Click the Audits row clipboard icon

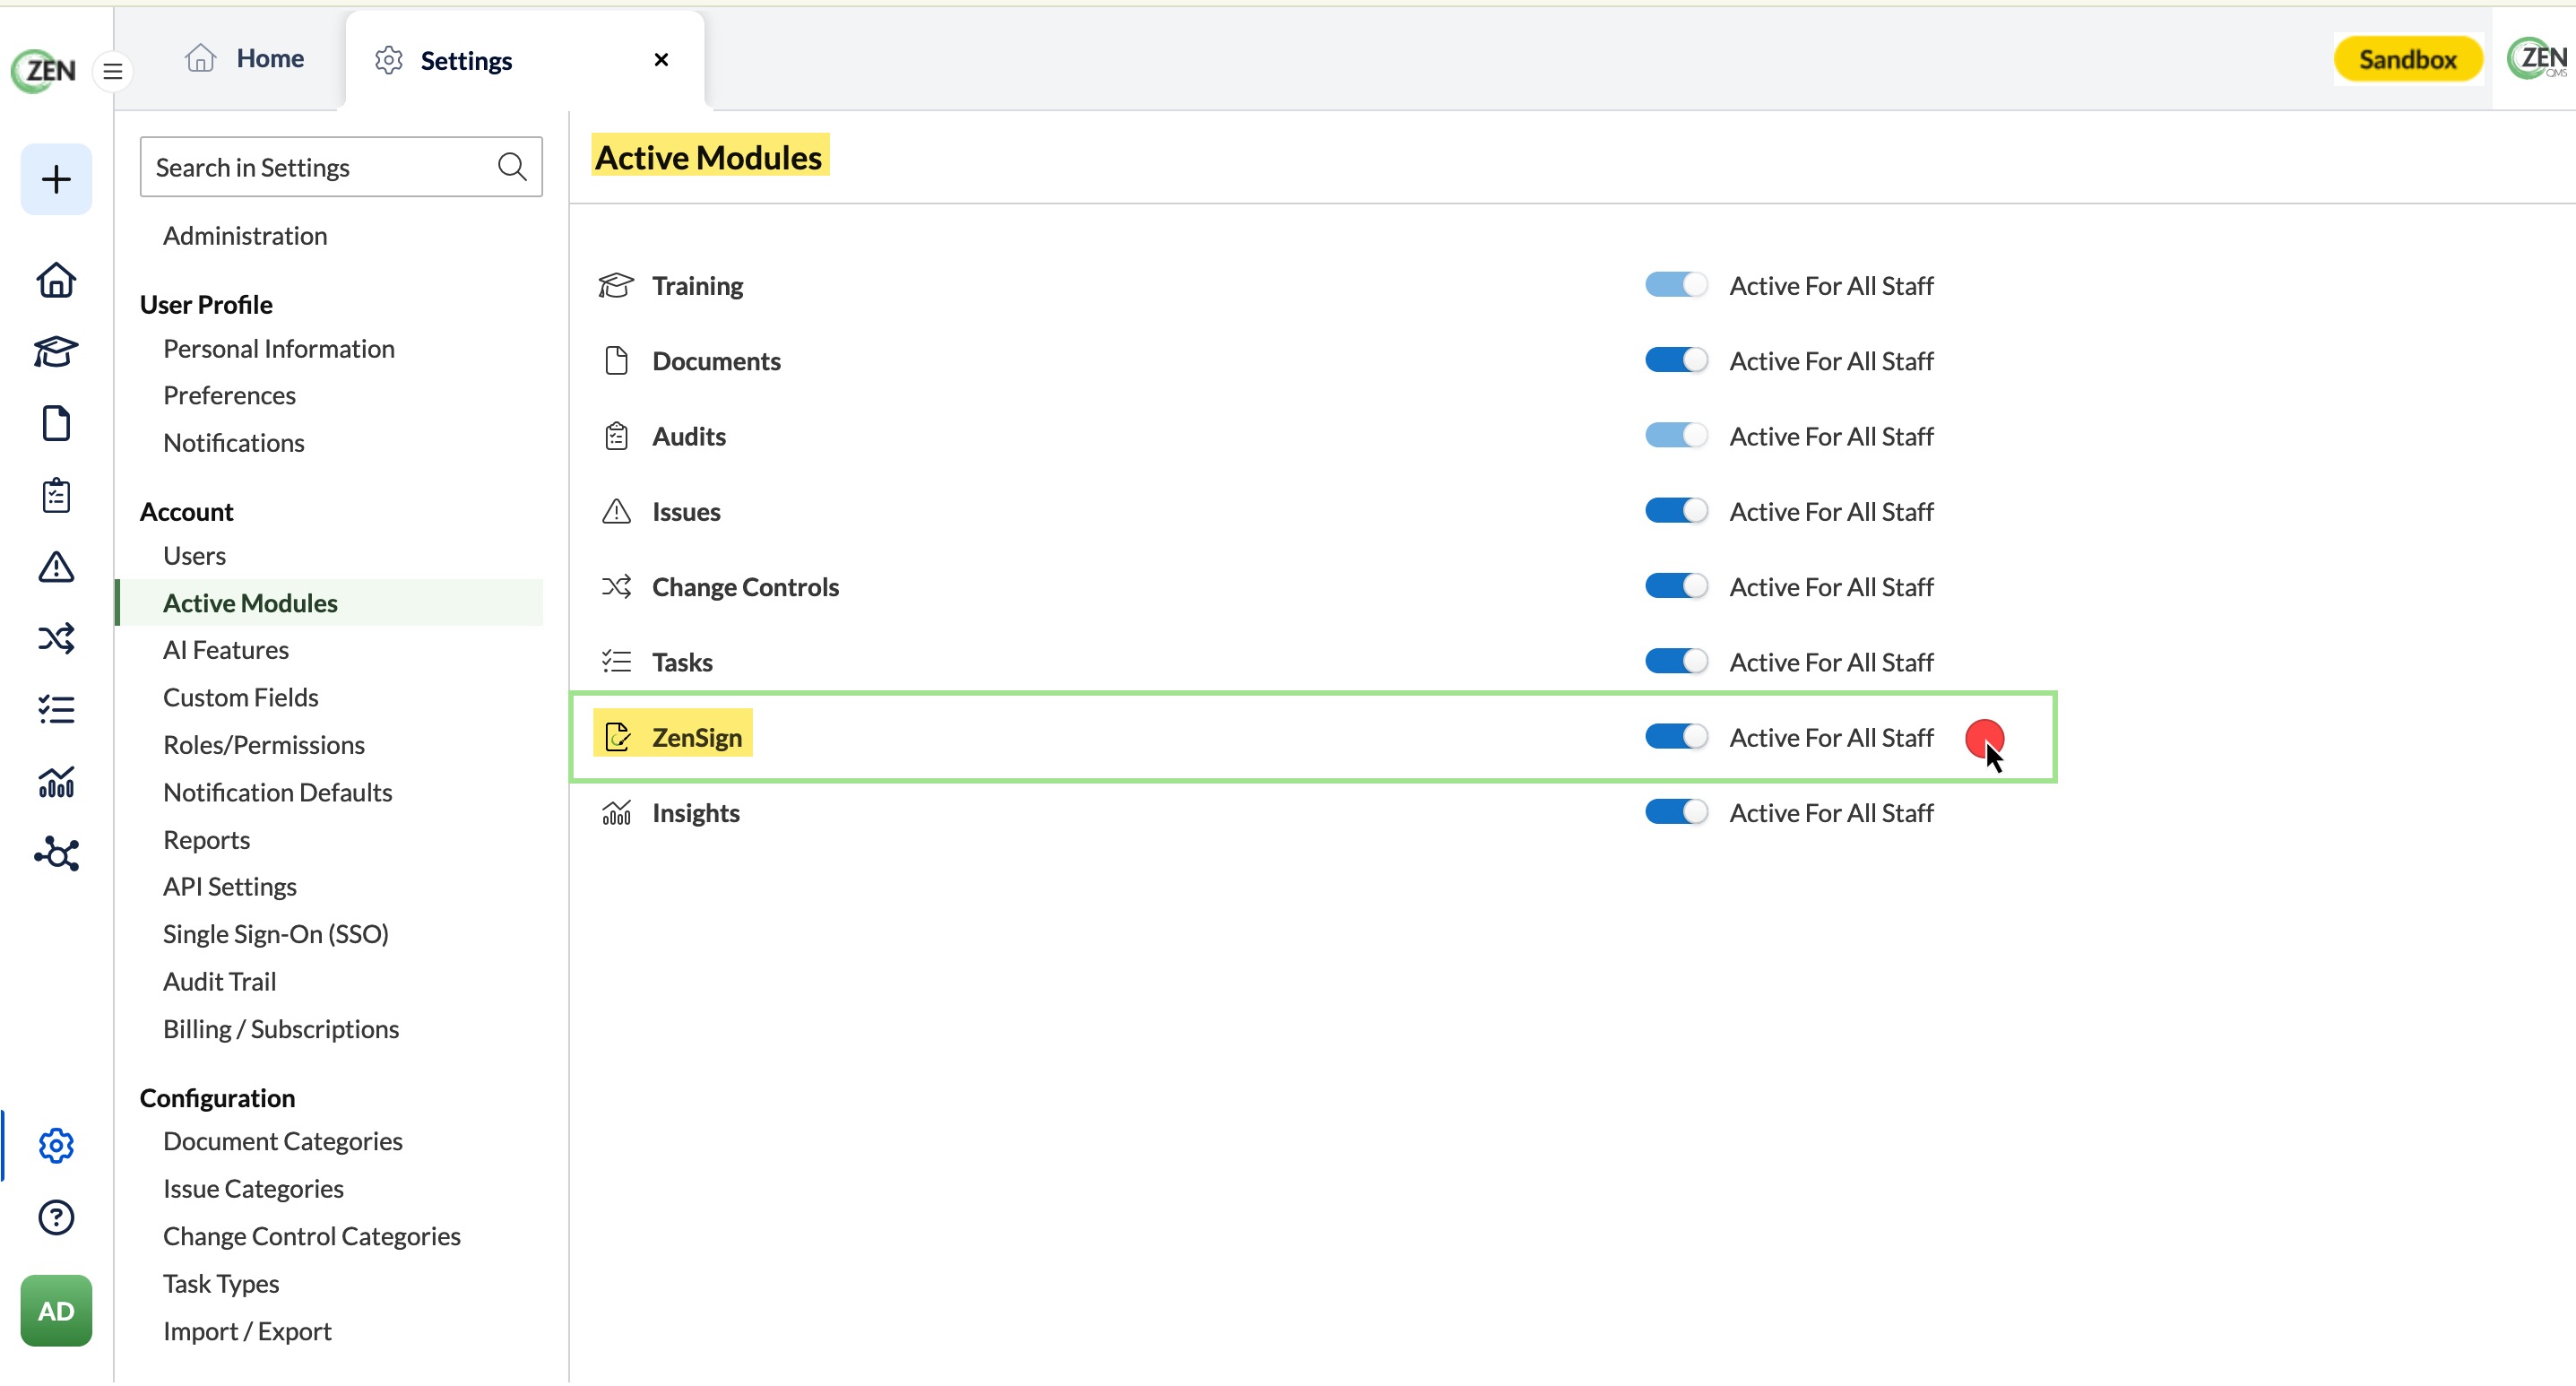coord(616,436)
